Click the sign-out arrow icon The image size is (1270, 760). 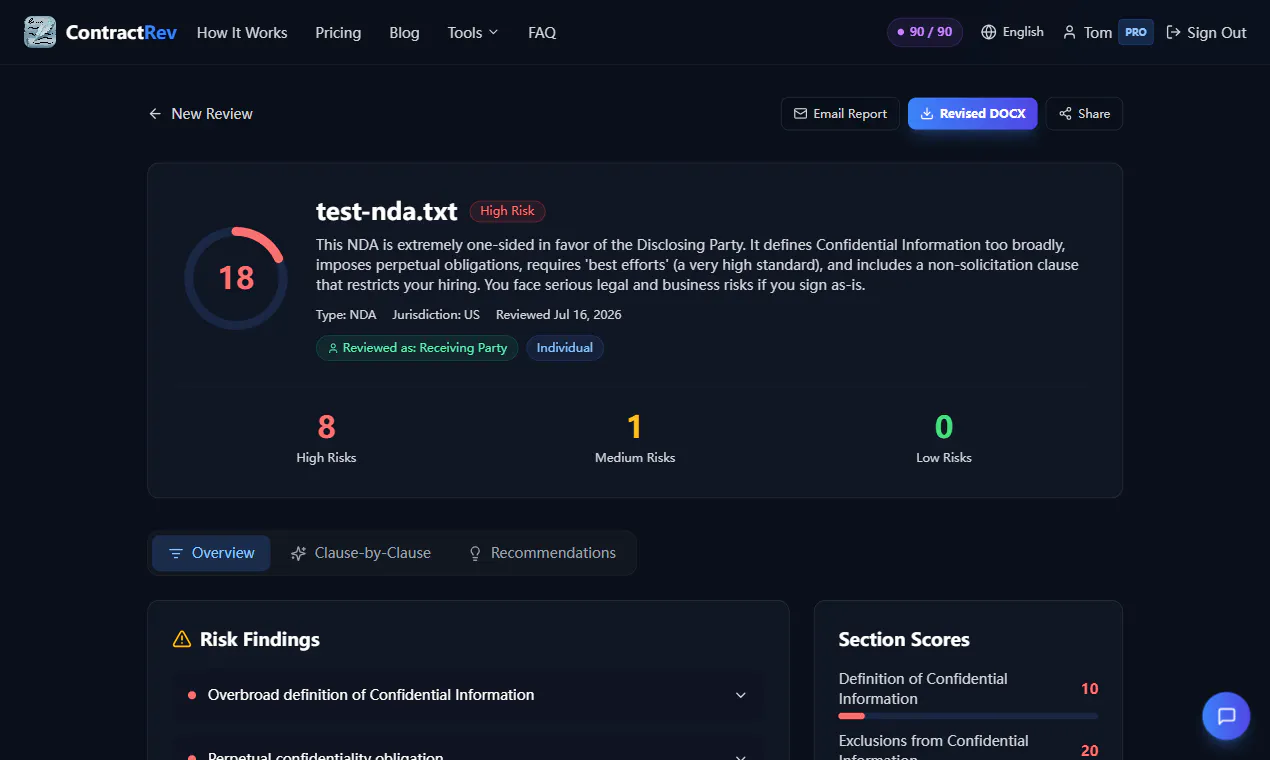(x=1173, y=32)
